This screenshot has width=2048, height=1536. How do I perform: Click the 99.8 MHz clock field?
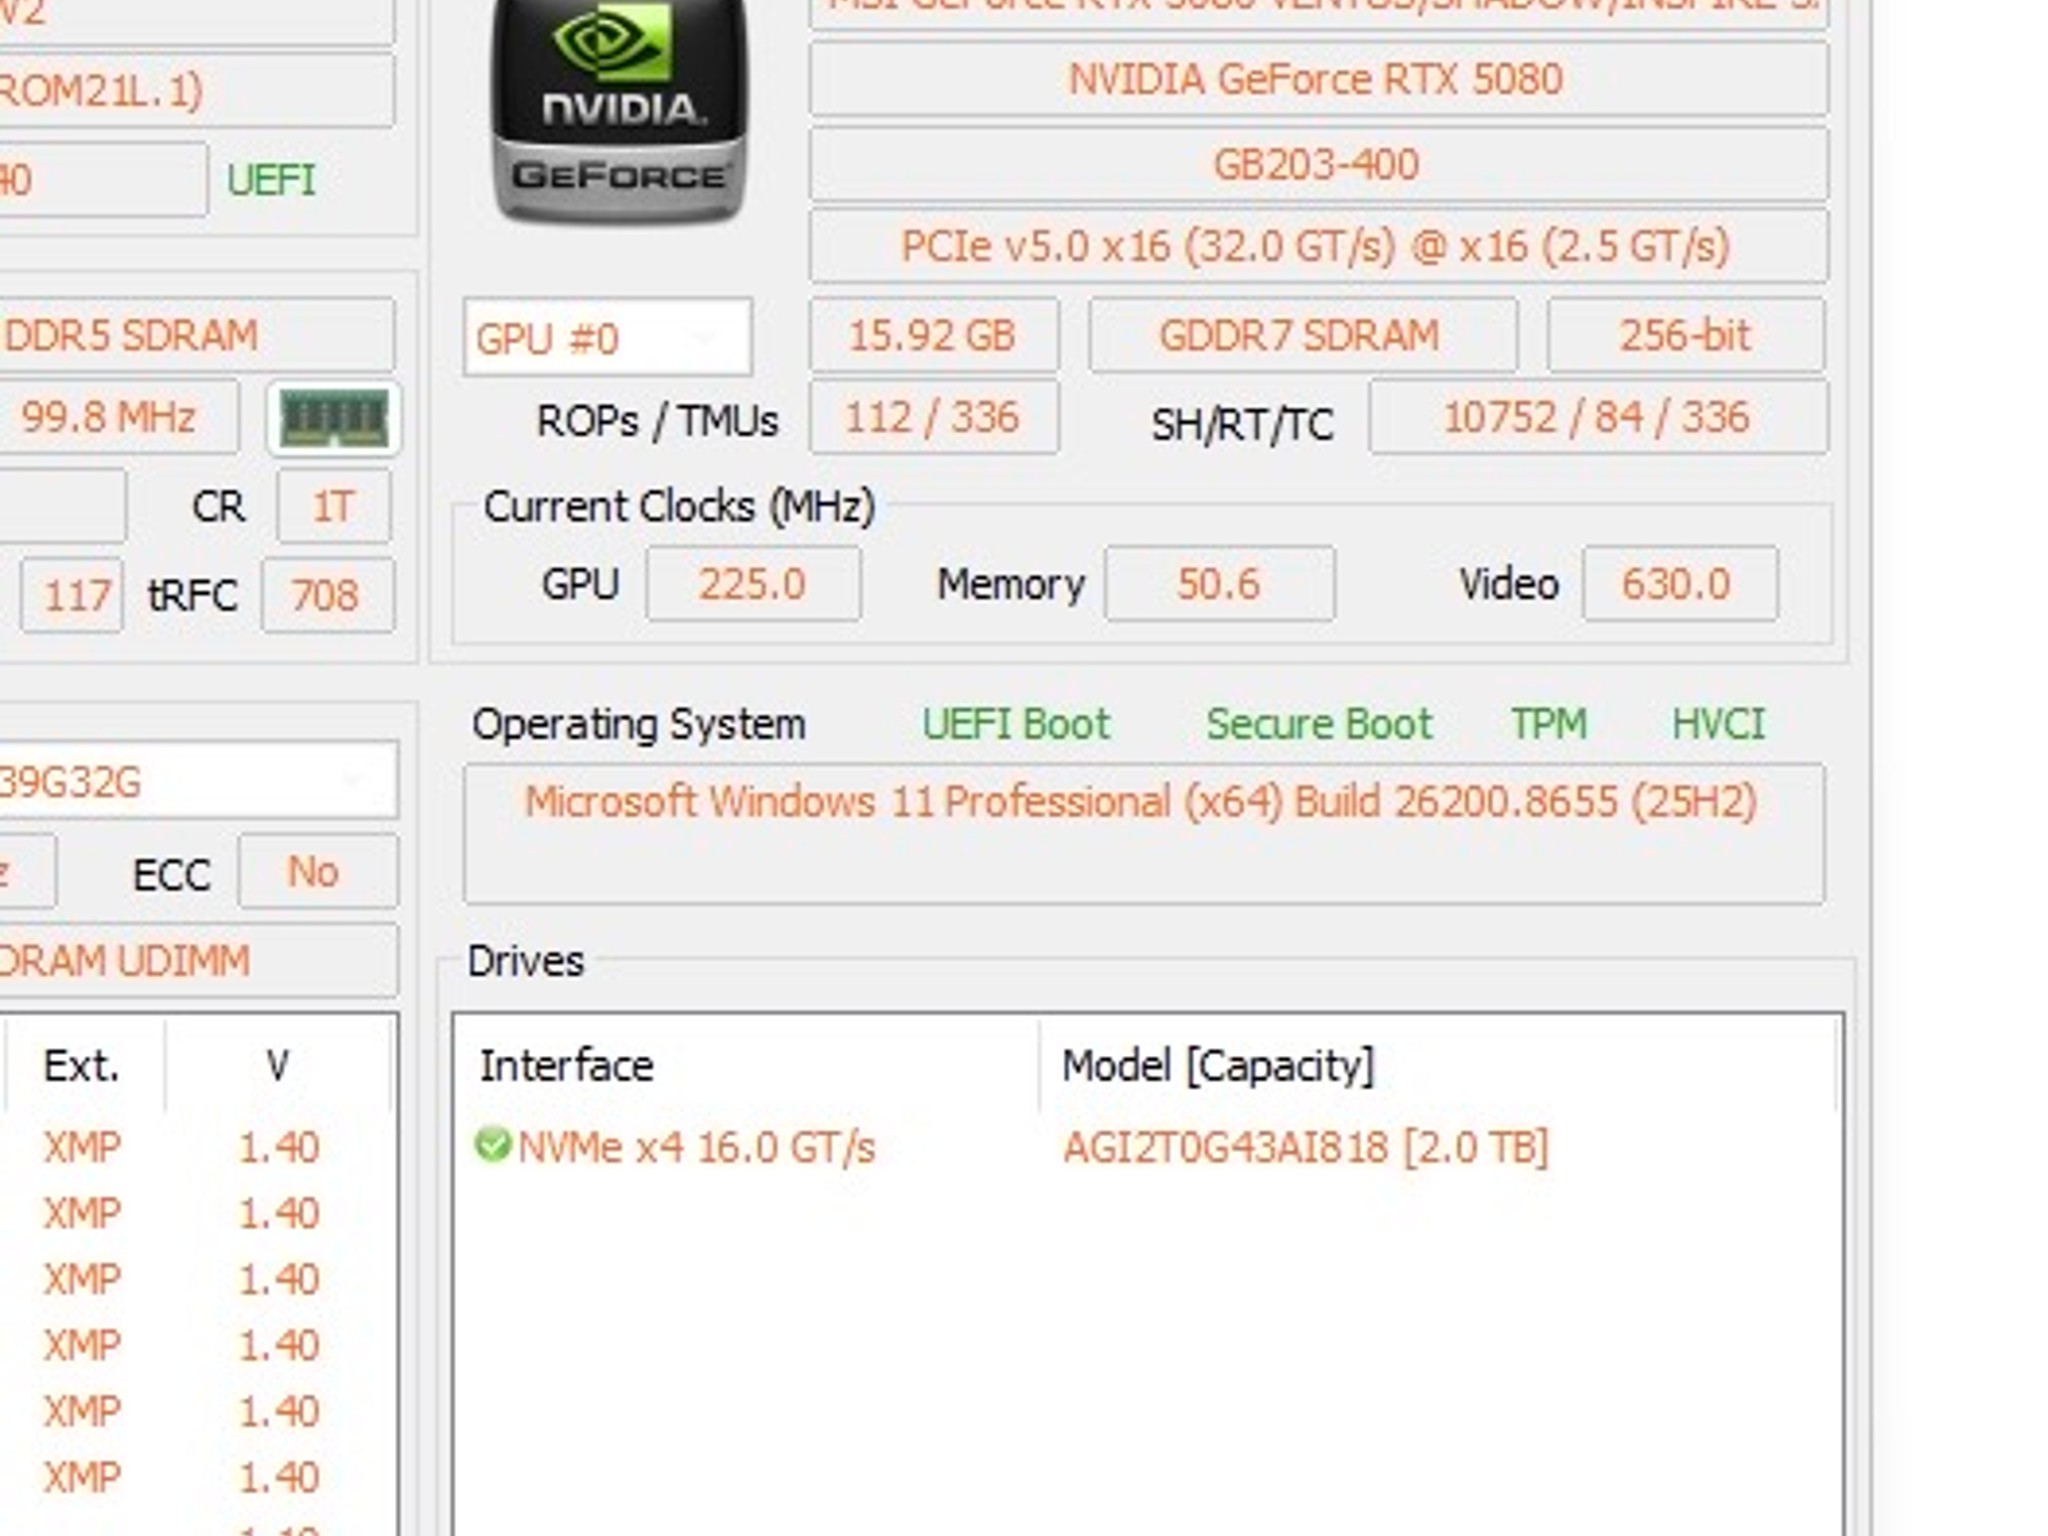pyautogui.click(x=119, y=417)
